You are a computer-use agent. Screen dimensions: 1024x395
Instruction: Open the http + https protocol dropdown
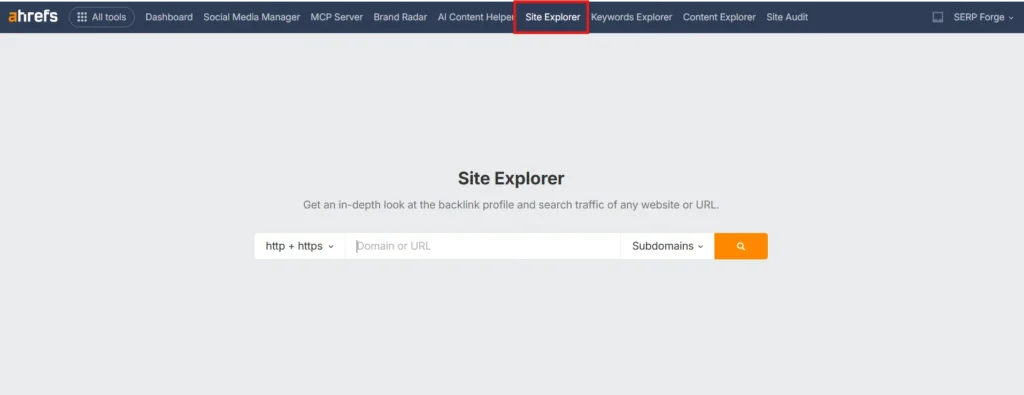(x=300, y=246)
